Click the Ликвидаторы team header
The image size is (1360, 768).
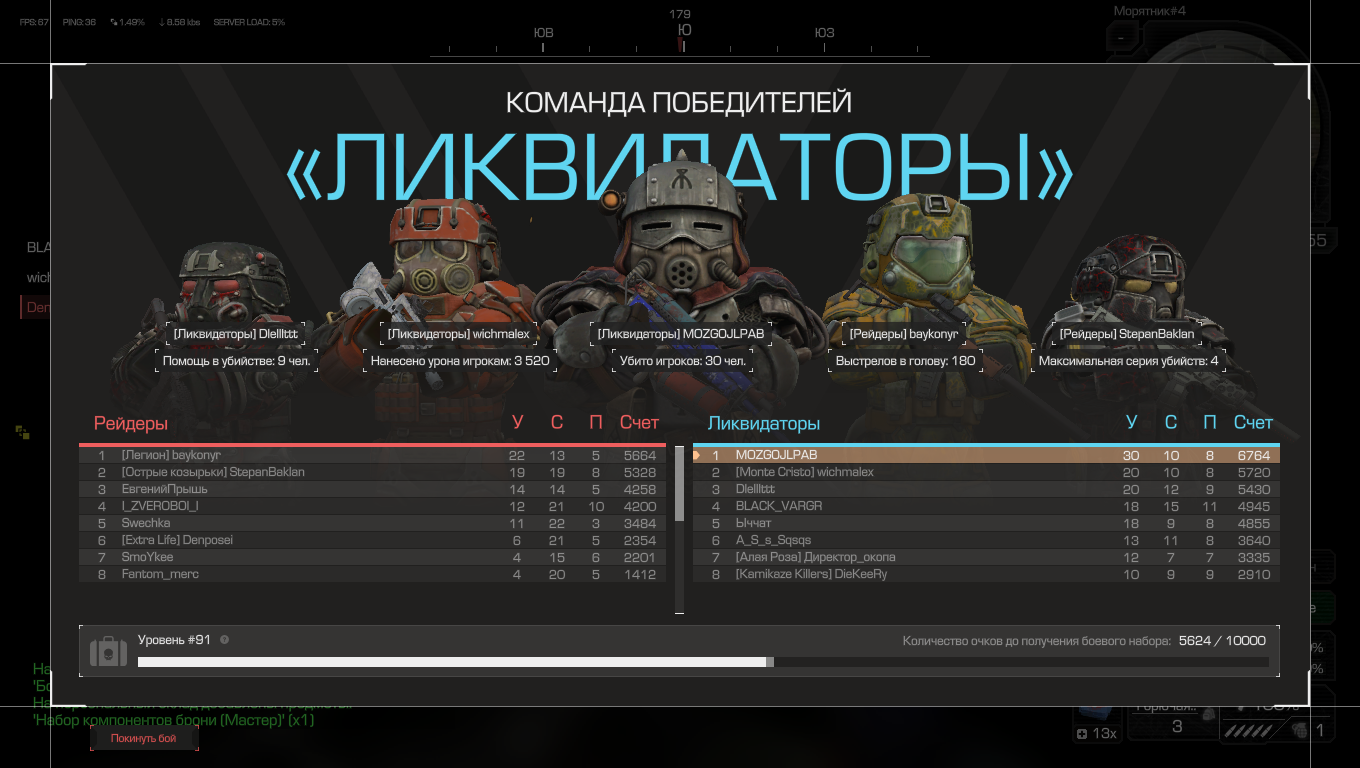coord(764,423)
